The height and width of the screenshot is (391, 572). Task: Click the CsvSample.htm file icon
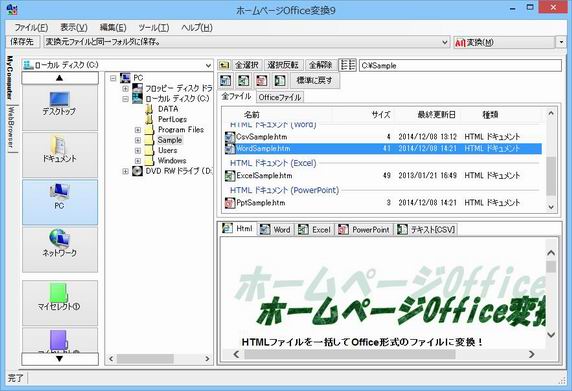tap(230, 137)
